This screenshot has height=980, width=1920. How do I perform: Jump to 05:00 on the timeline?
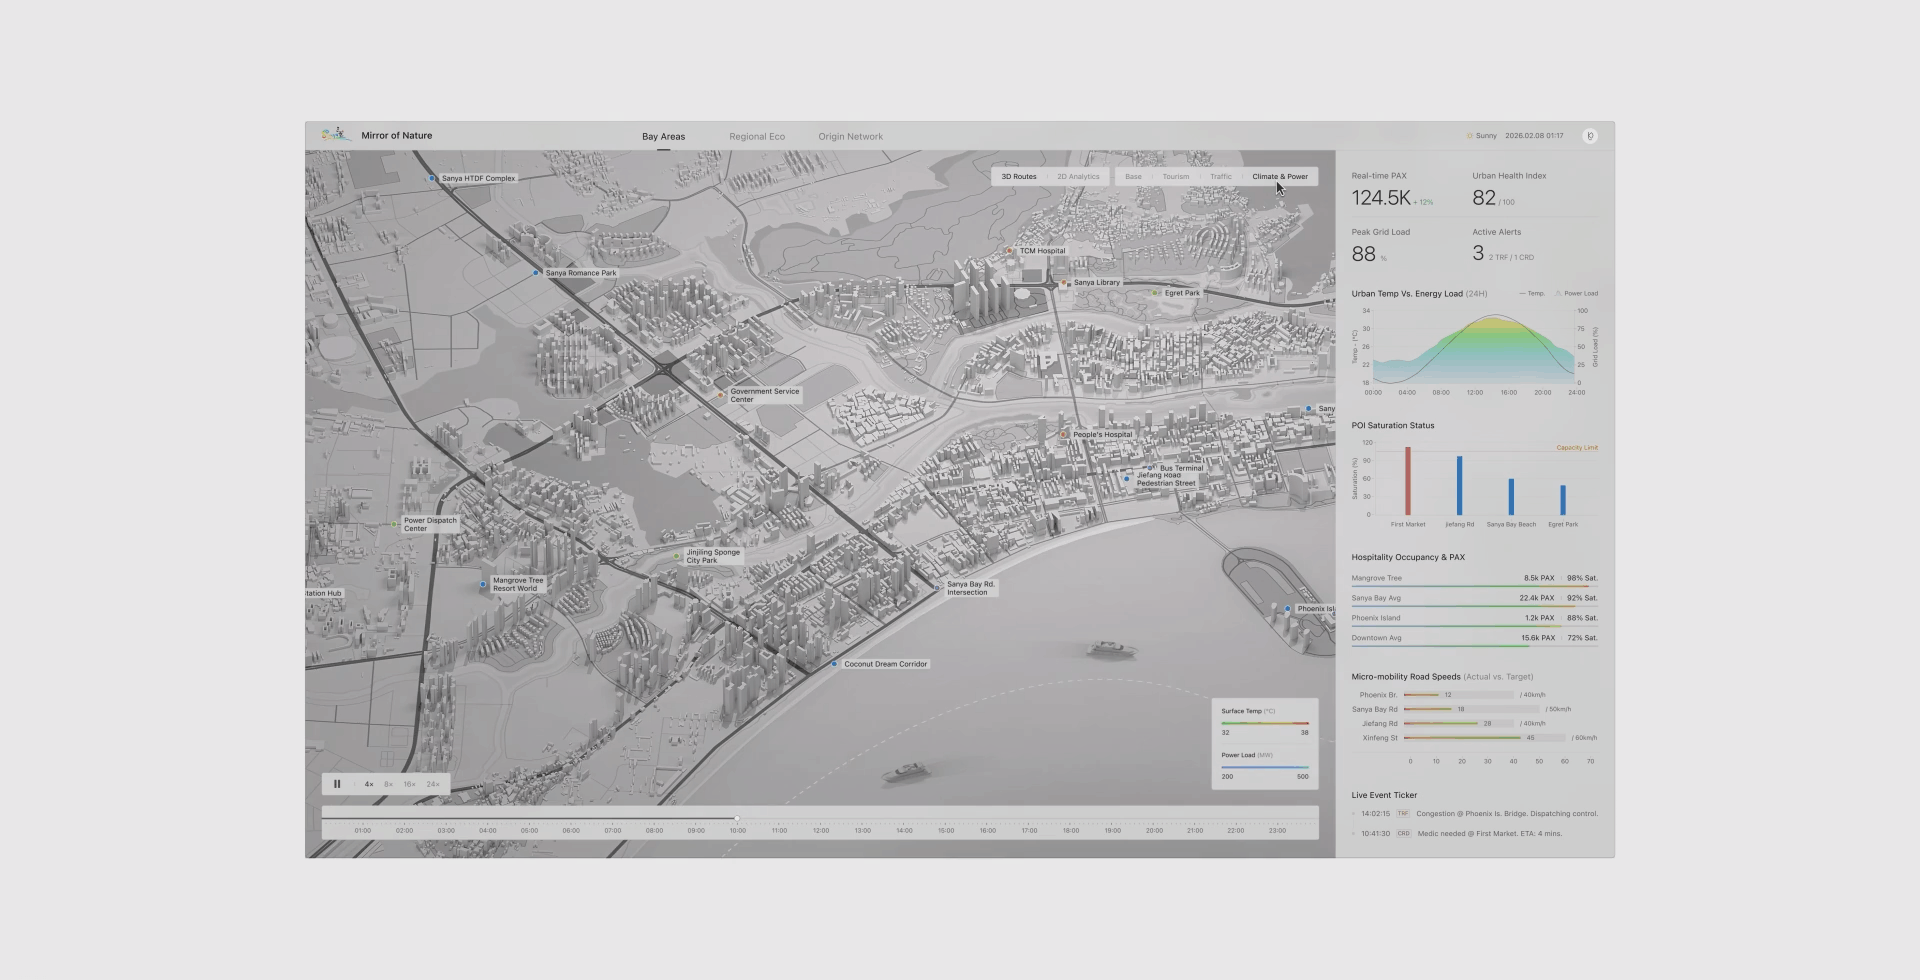pyautogui.click(x=529, y=831)
